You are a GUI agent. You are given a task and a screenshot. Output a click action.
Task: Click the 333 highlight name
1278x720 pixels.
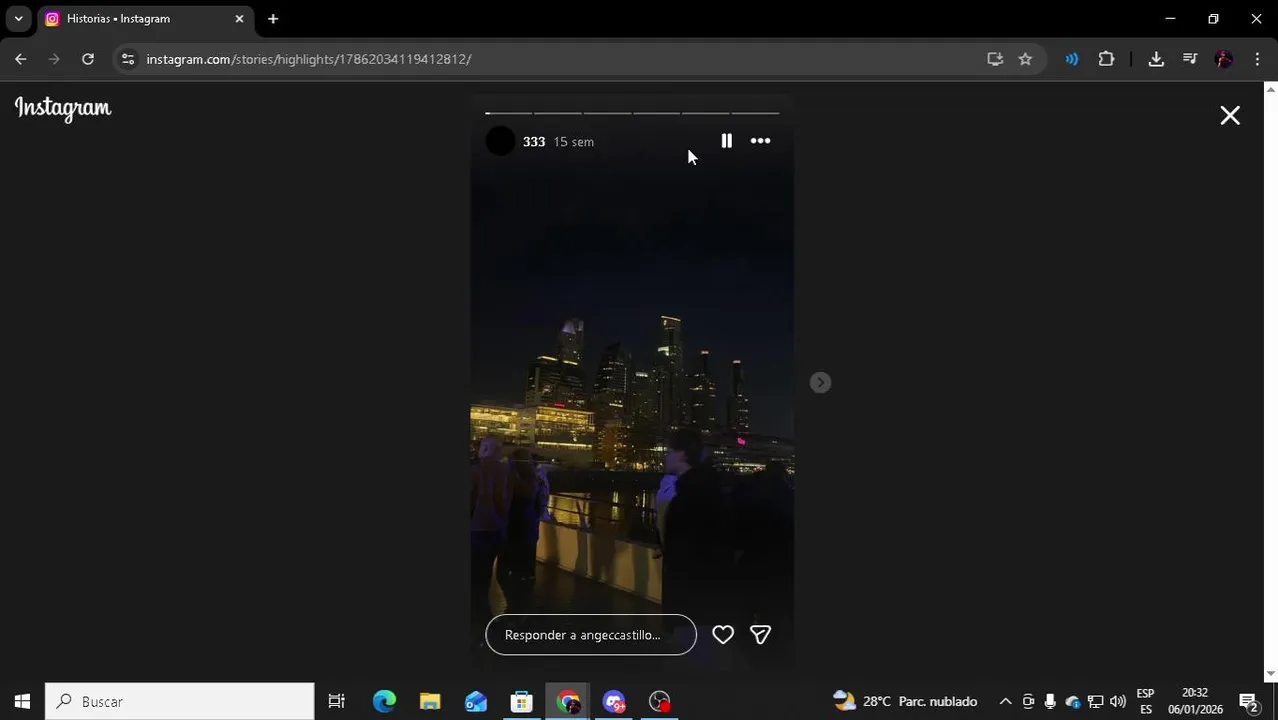534,142
